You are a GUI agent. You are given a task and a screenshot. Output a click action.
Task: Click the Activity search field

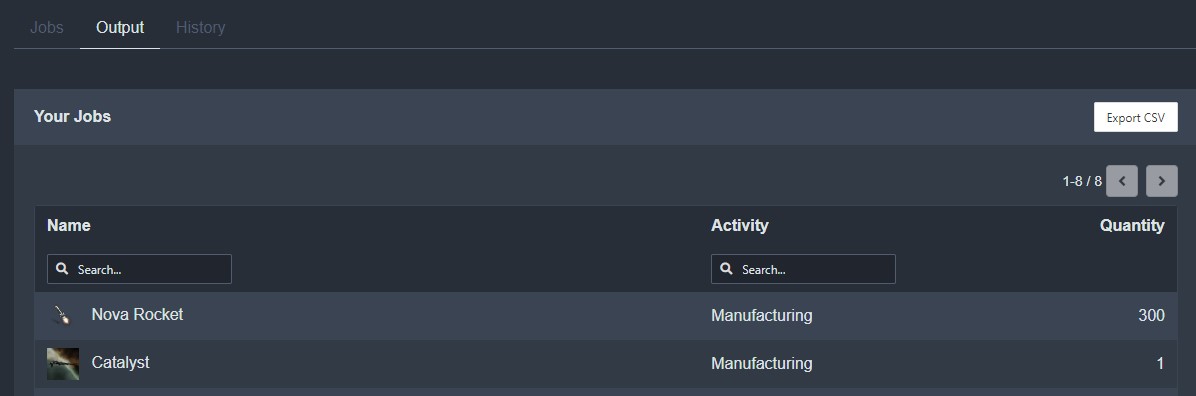click(802, 269)
